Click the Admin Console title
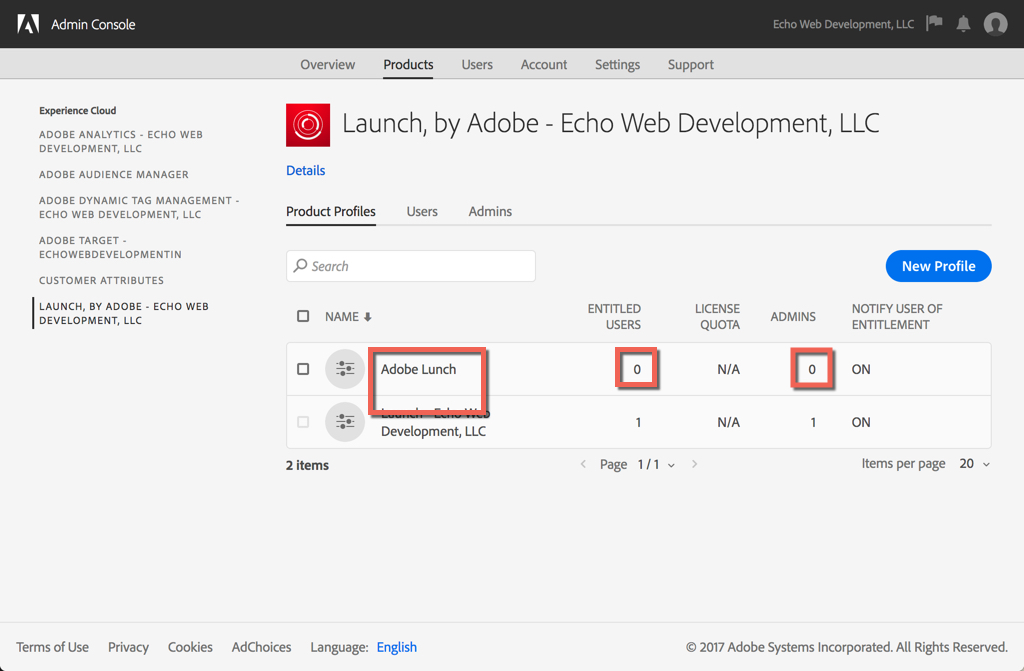 93,24
